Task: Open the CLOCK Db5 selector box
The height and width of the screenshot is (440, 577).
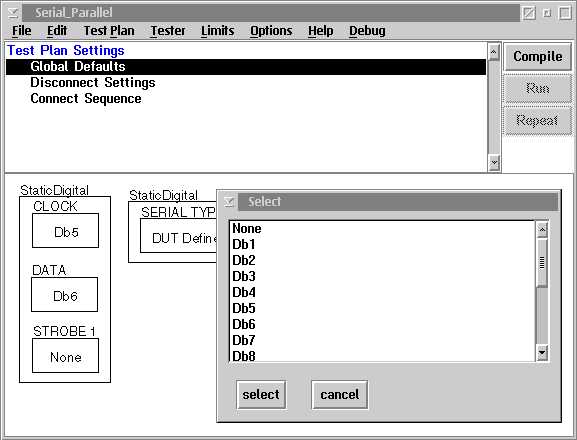Action: (x=66, y=231)
